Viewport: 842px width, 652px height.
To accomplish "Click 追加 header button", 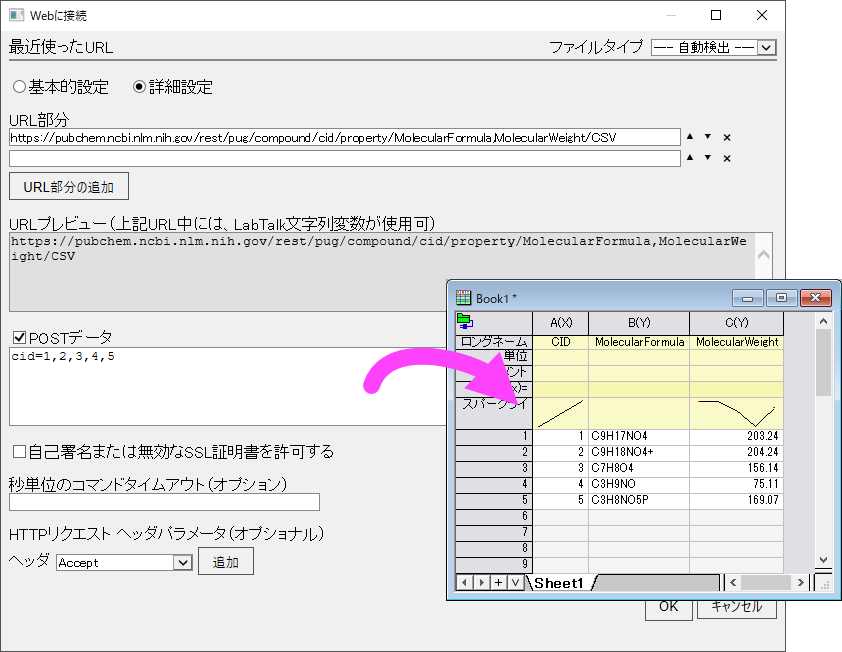I will [x=226, y=561].
